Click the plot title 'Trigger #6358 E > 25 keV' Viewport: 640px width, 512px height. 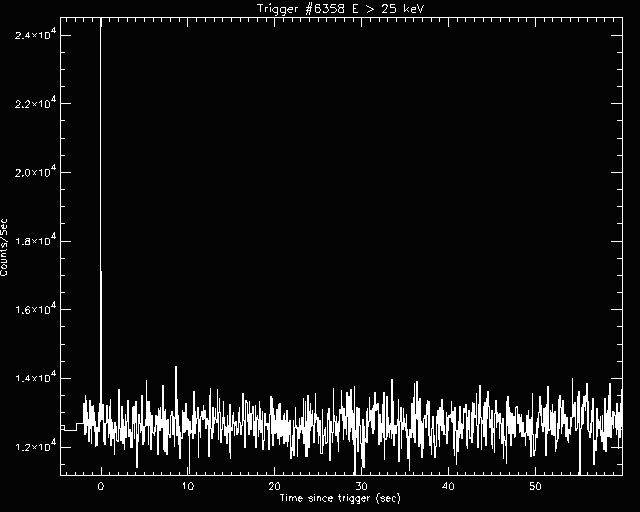point(341,9)
